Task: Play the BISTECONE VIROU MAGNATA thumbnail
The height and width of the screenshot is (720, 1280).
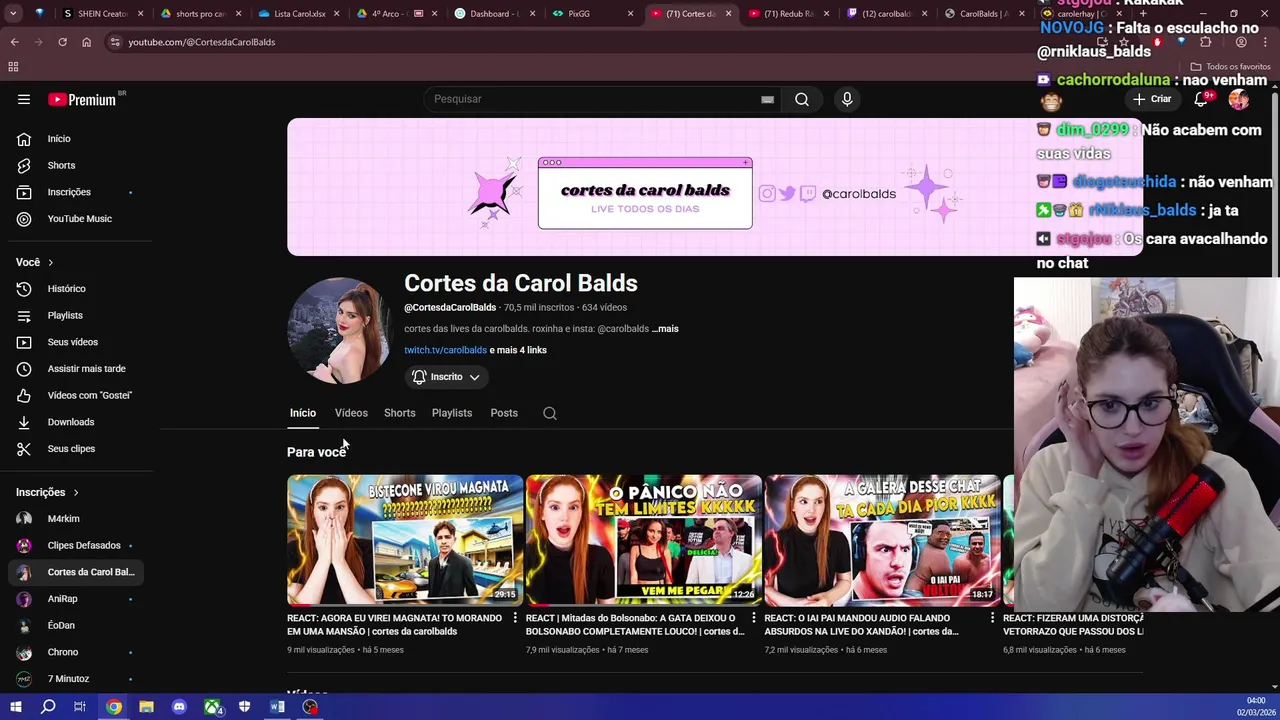Action: pyautogui.click(x=405, y=540)
